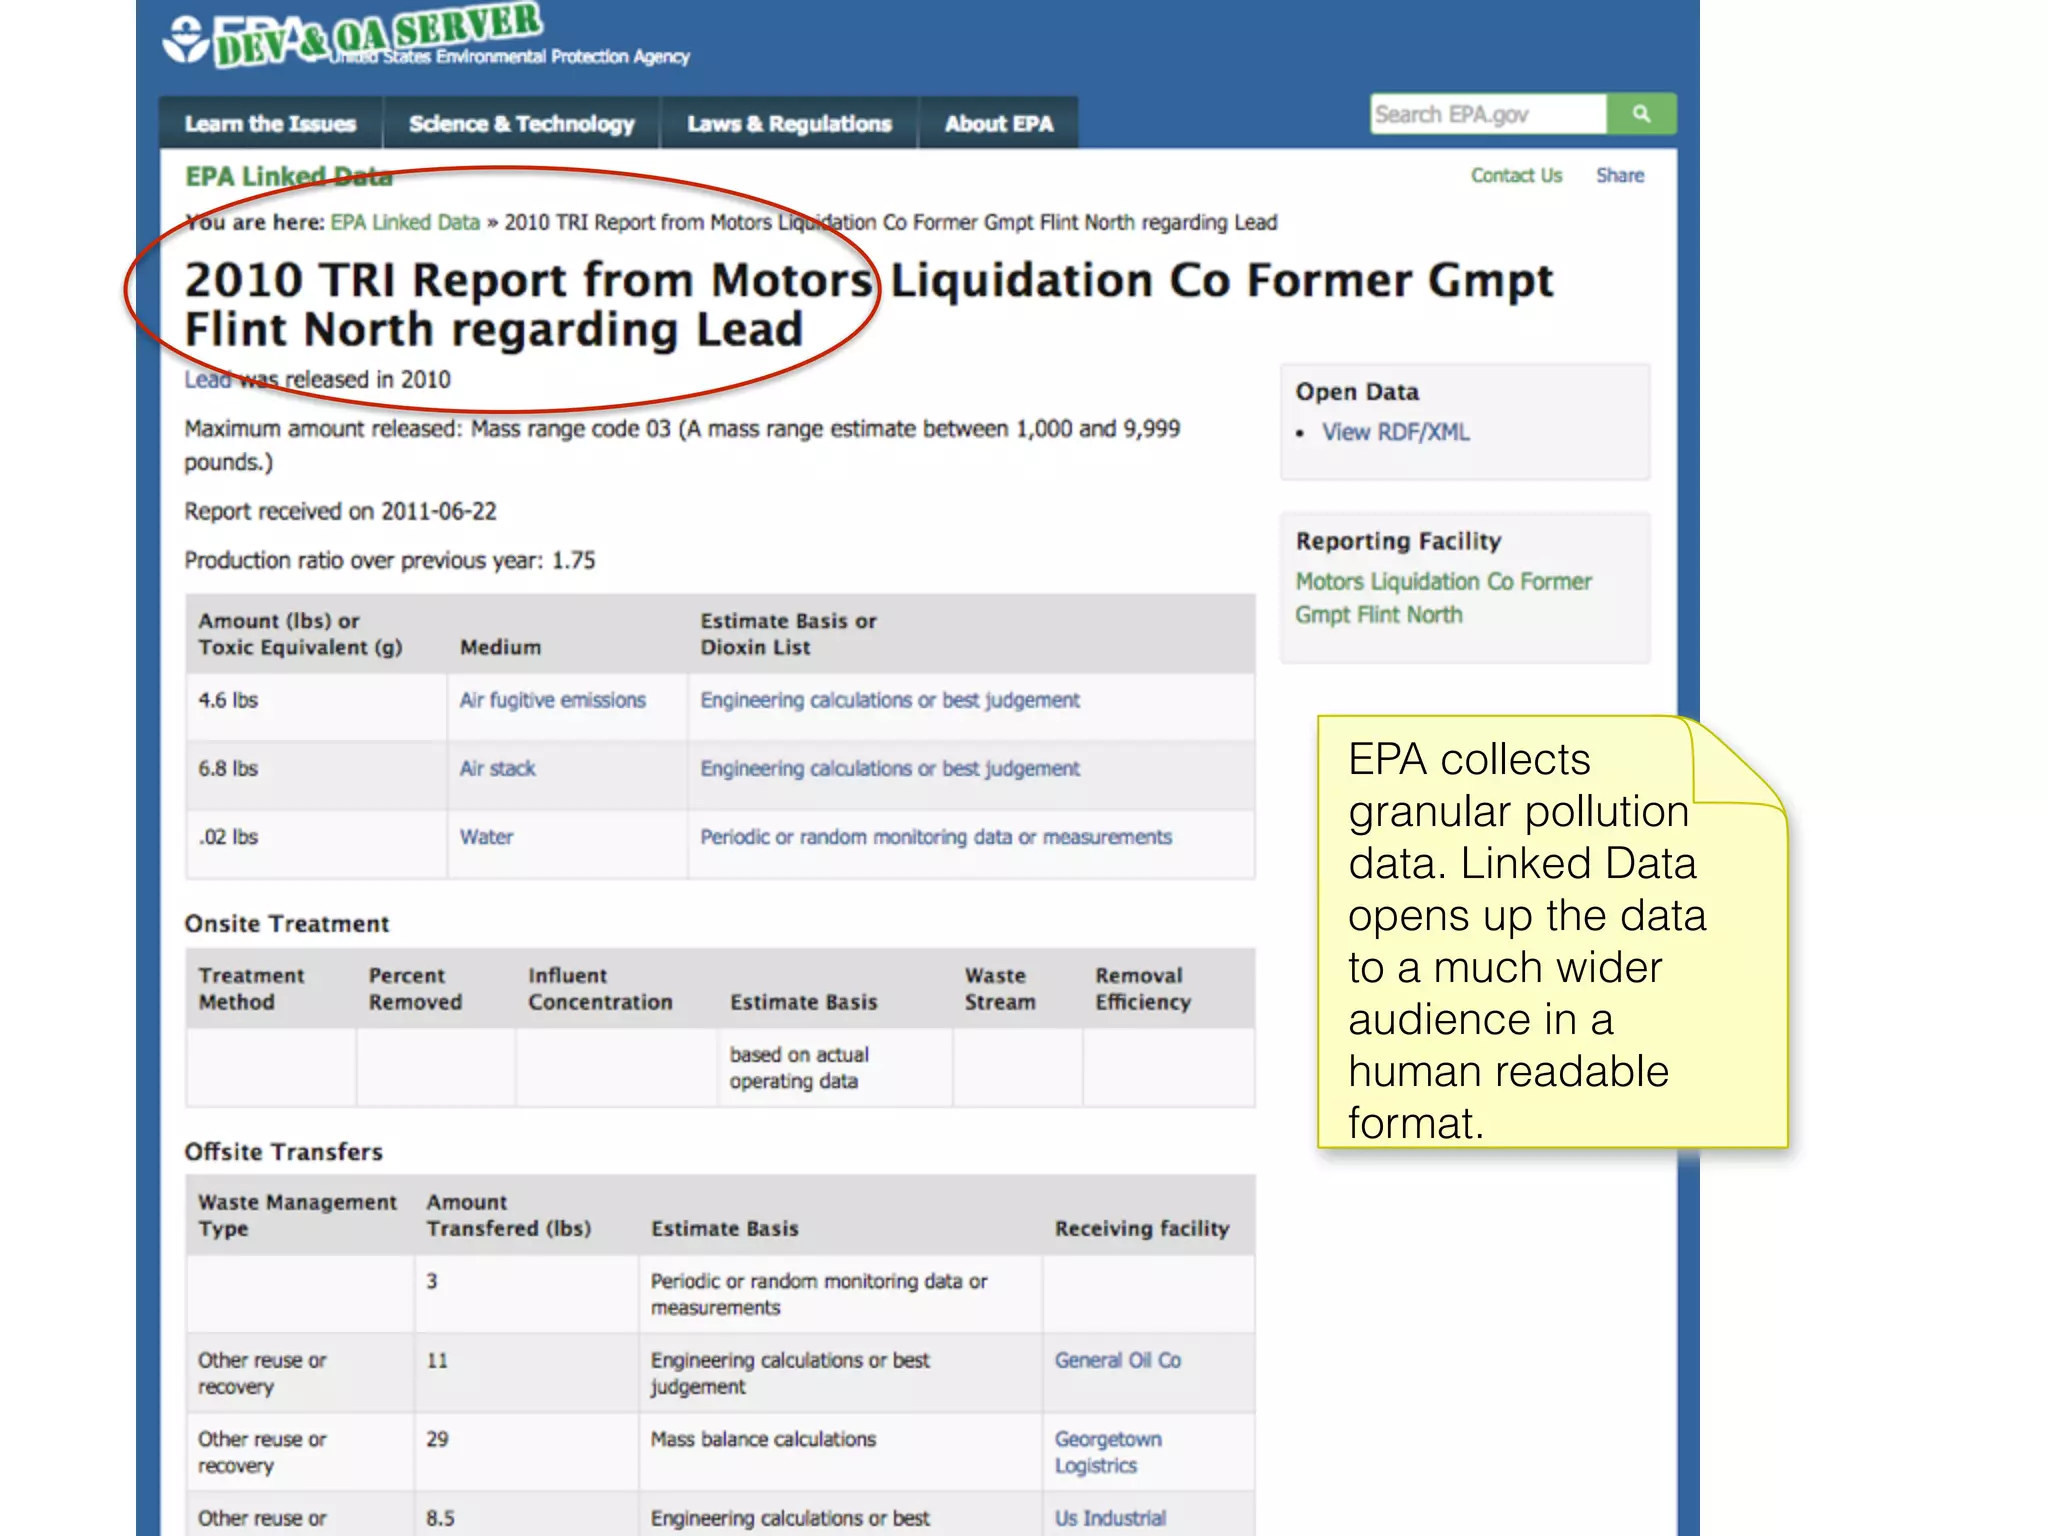Click Engineering calculations link in 6.8 lbs row
The height and width of the screenshot is (1536, 2048).
pyautogui.click(x=890, y=768)
